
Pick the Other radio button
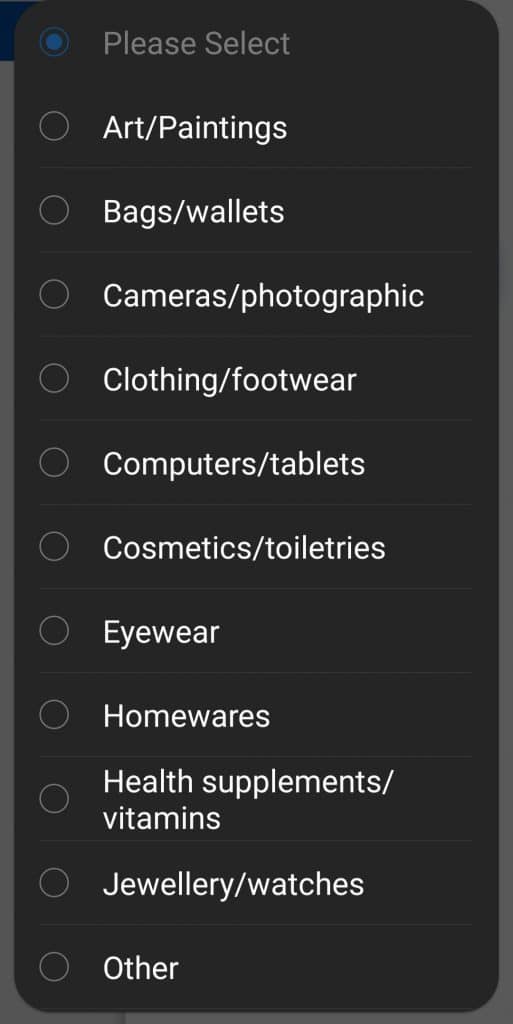tap(54, 967)
